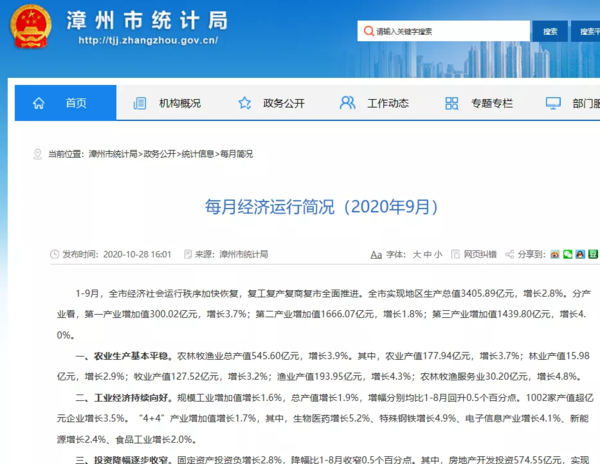The image size is (600, 464).
Task: Click the home icon in the navigation bar
Action: point(38,103)
